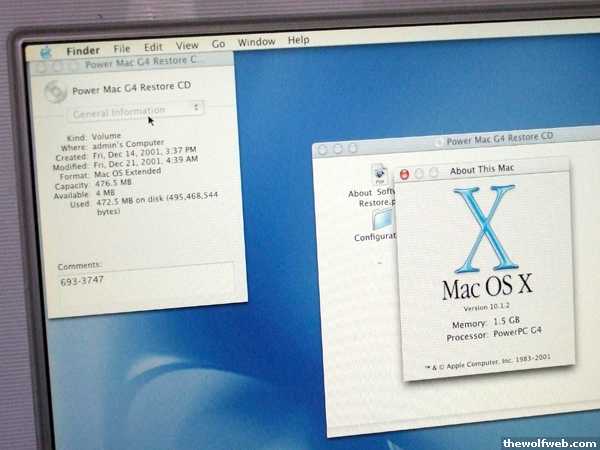Minimize the About This Mac window
Viewport: 600px width, 450px height.
[x=419, y=173]
